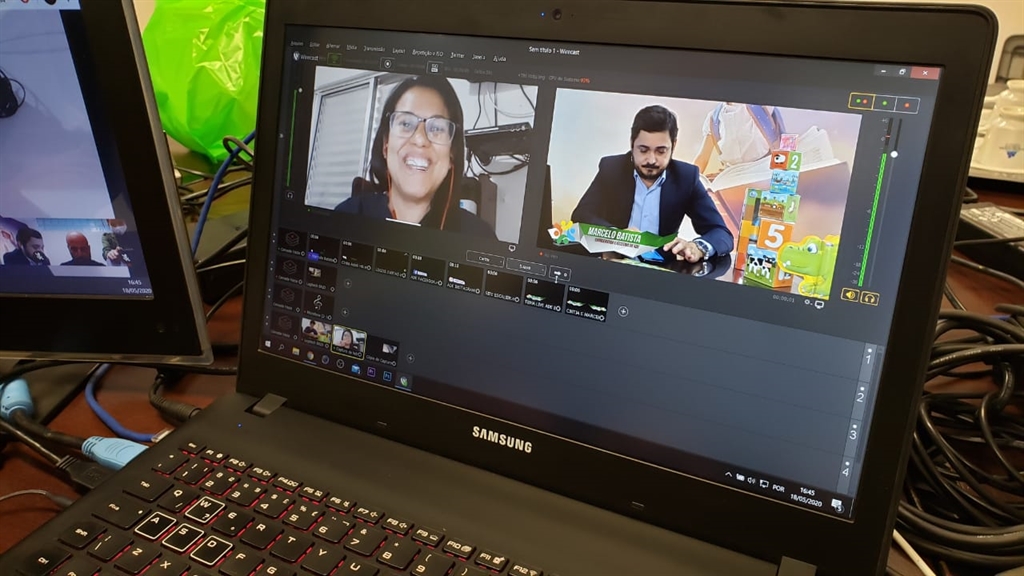Open the Corte transition dropdown
The image size is (1024, 576).
[x=485, y=259]
